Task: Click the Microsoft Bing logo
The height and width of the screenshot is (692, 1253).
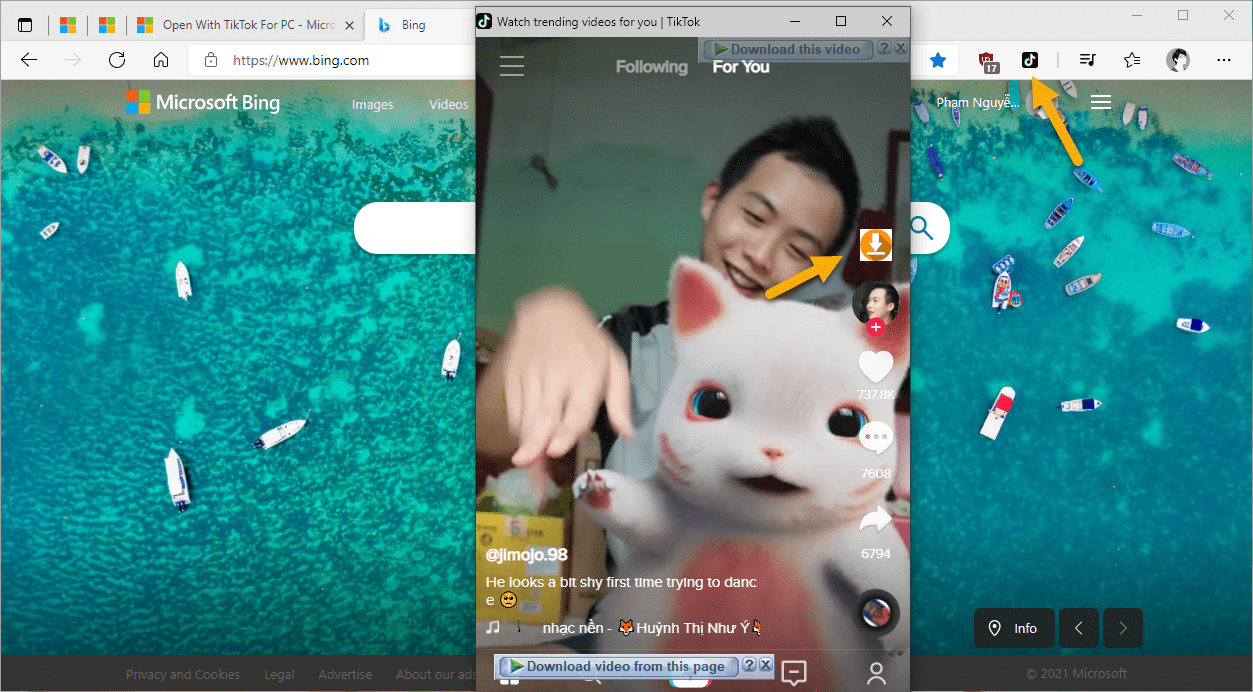Action: pos(203,102)
